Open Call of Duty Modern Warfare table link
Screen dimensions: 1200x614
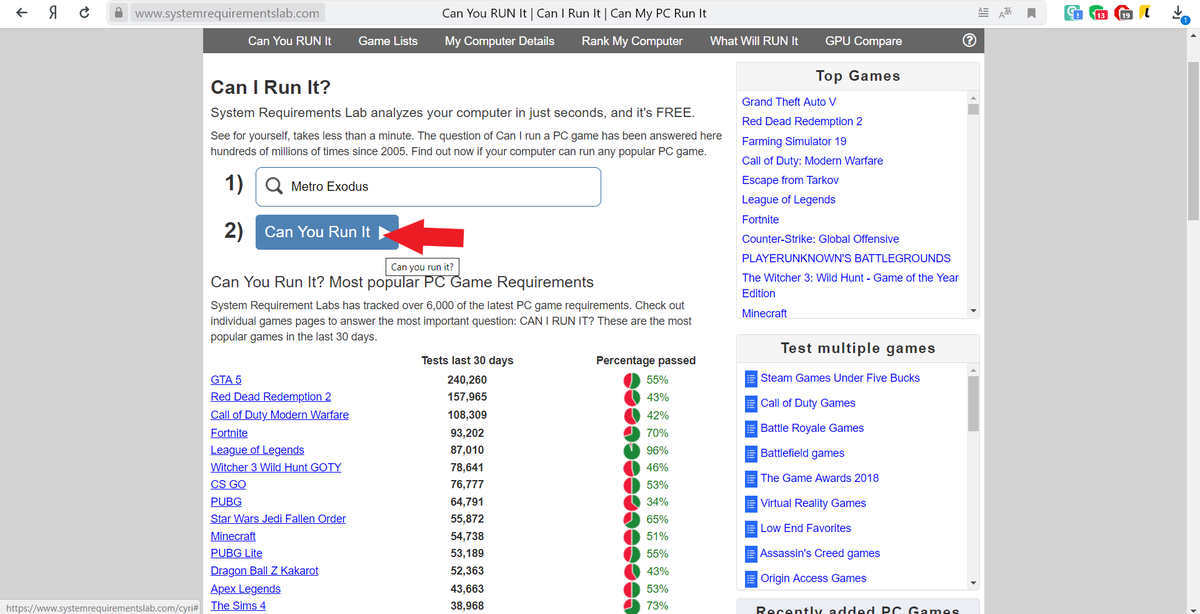280,415
